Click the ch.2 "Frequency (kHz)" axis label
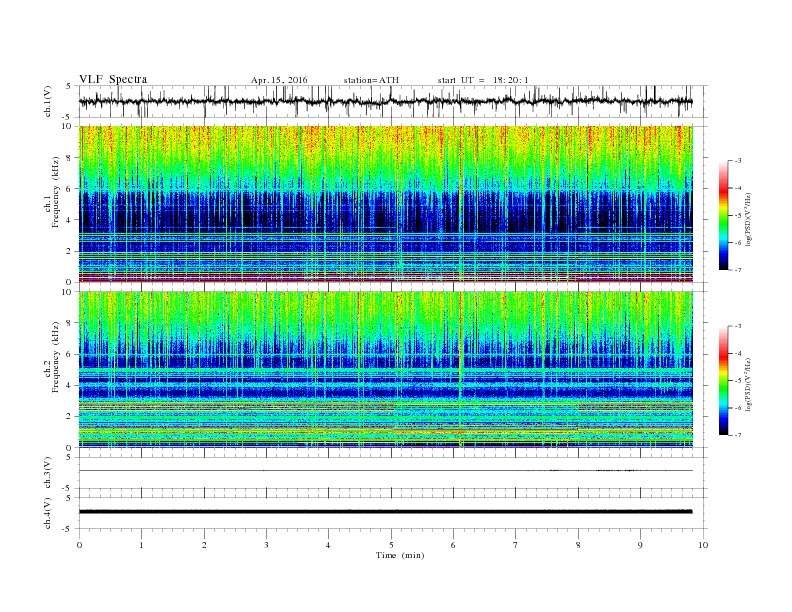This screenshot has width=792, height=612. 56,357
